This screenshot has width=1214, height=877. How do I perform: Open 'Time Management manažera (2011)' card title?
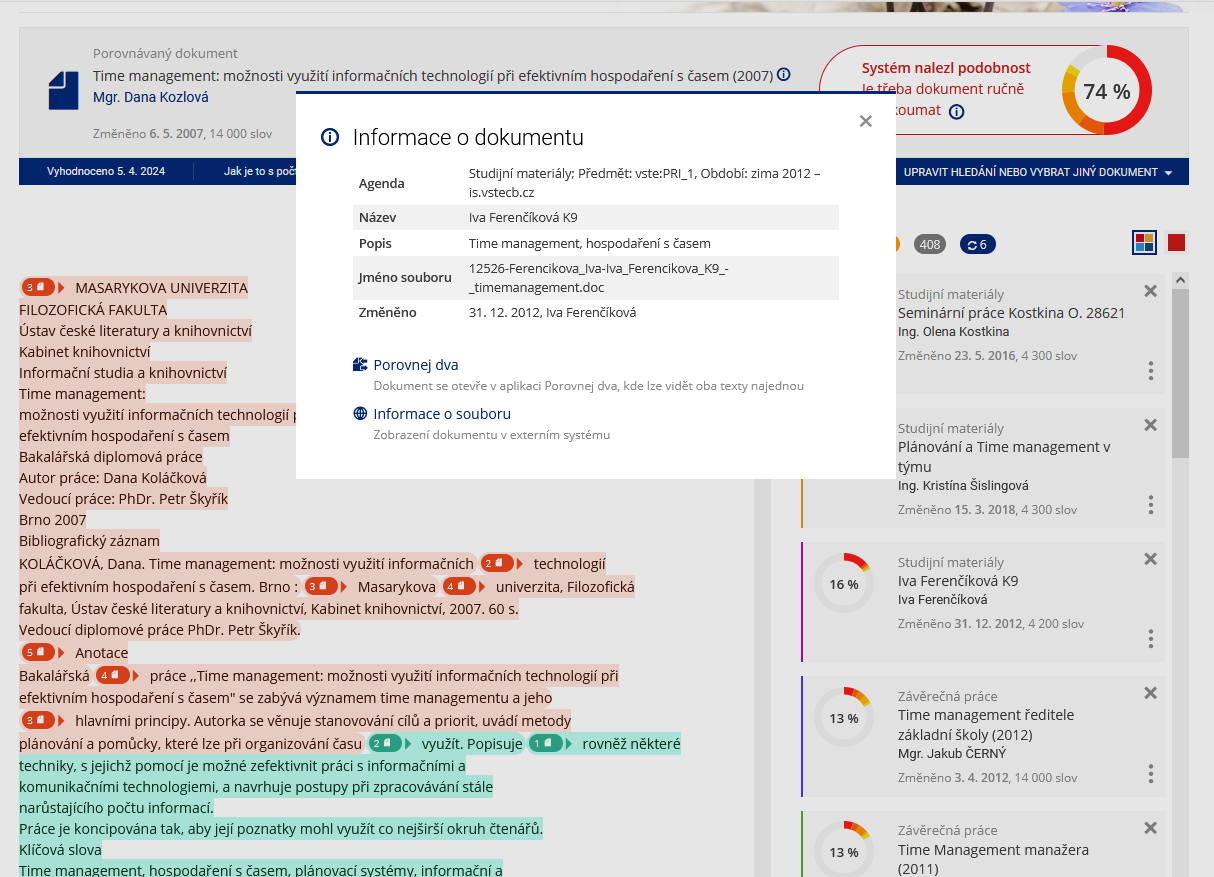(x=993, y=860)
